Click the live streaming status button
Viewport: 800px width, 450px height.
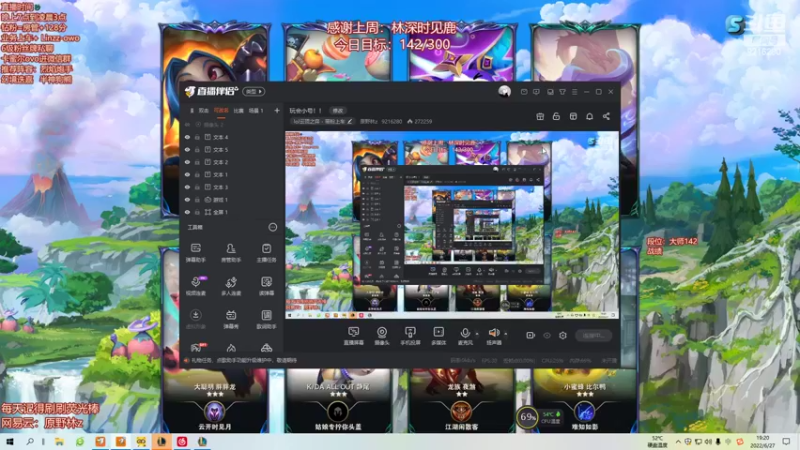coord(594,336)
